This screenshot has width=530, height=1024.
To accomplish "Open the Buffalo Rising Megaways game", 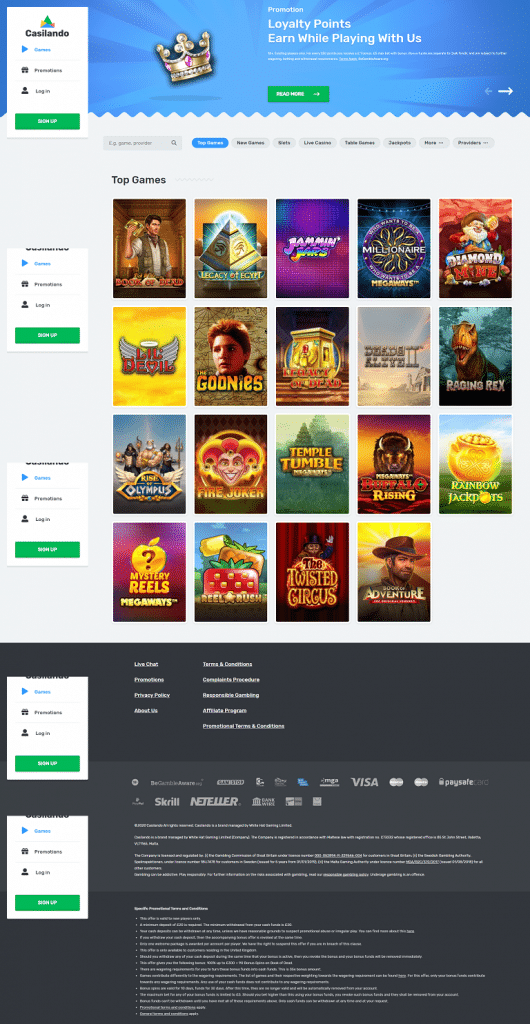I will point(394,464).
